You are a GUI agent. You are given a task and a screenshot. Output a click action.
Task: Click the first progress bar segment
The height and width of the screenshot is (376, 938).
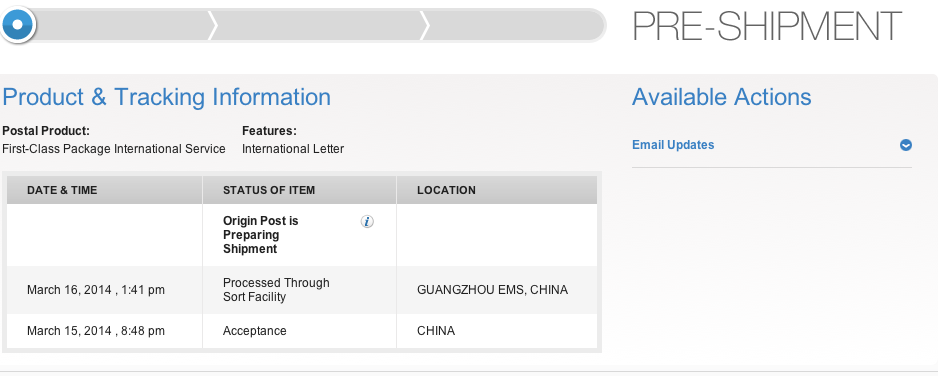(x=123, y=25)
